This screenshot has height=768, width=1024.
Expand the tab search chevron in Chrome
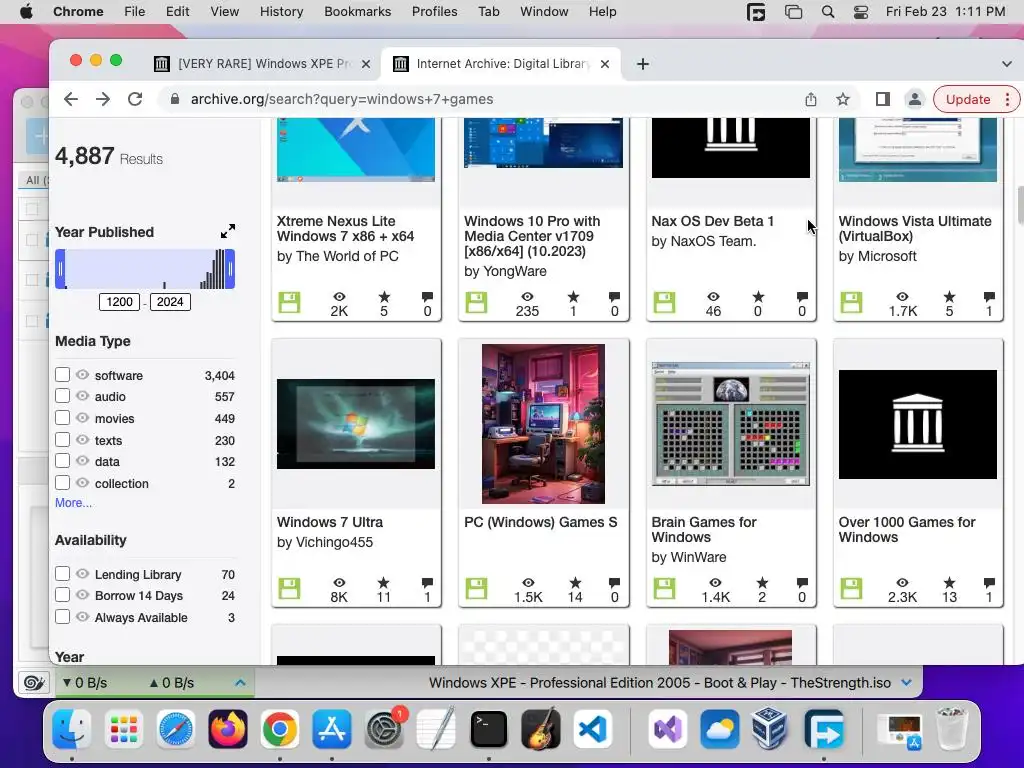(x=1006, y=64)
